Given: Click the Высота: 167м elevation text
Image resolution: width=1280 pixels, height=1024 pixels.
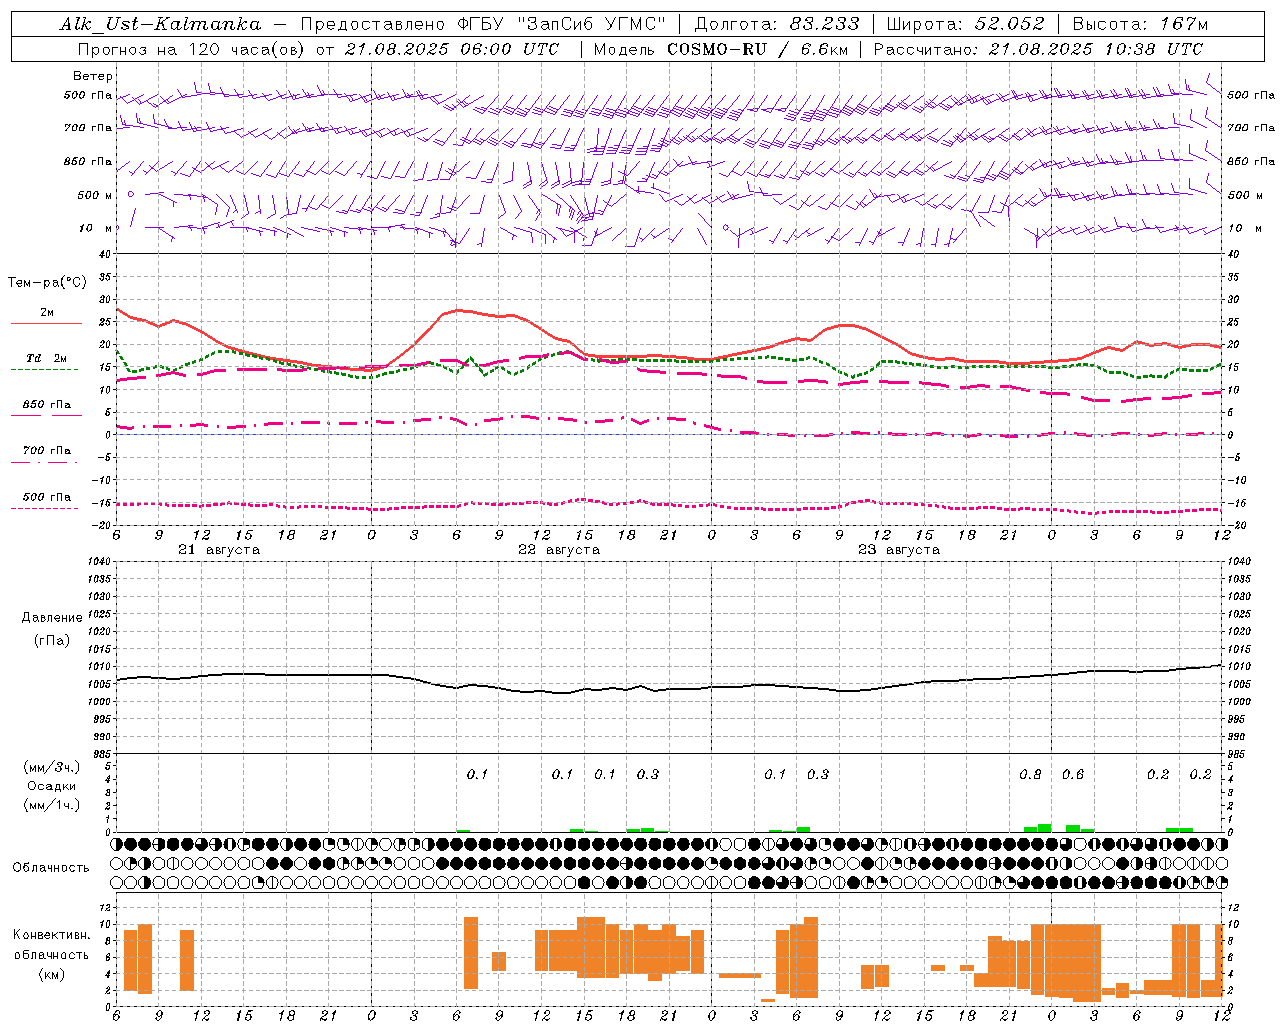Looking at the screenshot, I should click(x=1140, y=24).
